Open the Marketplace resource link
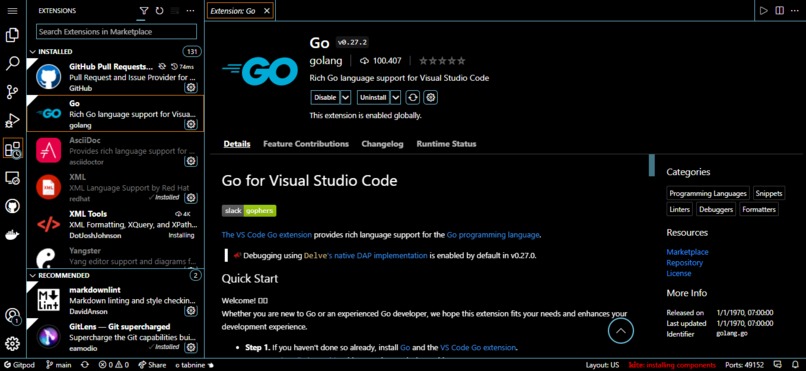This screenshot has height=371, width=806. [x=687, y=252]
